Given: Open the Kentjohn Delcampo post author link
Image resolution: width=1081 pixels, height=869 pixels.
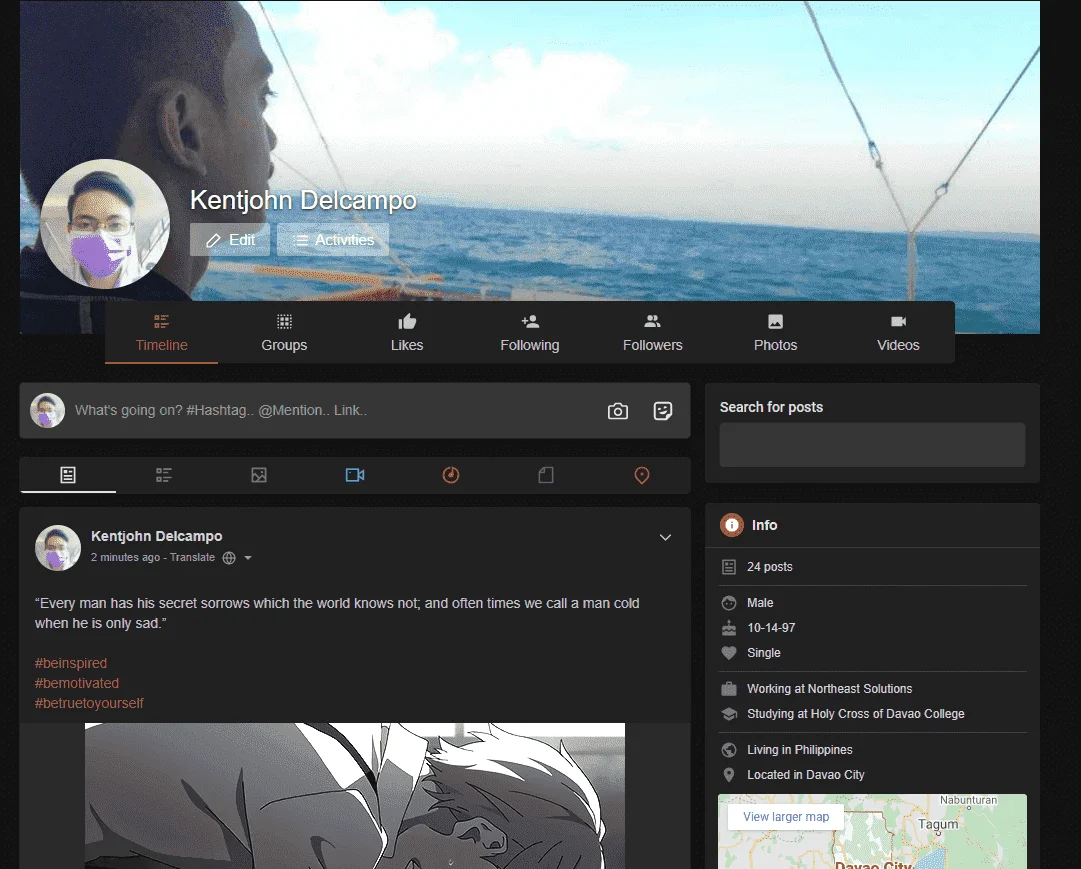Looking at the screenshot, I should 156,536.
